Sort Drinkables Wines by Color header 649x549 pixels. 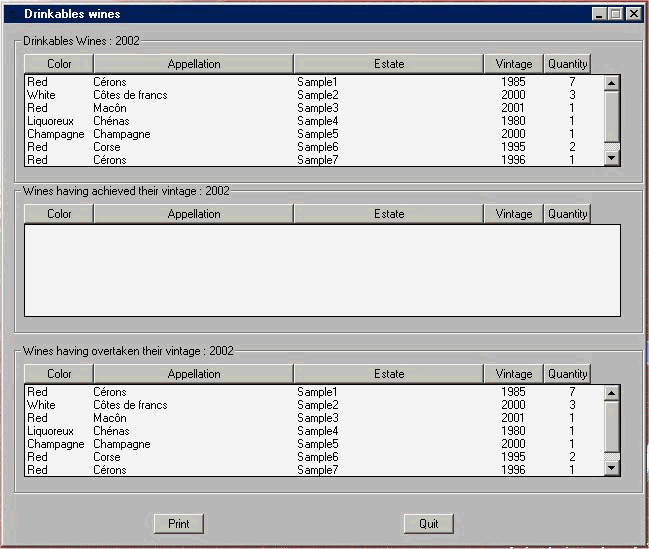tap(59, 64)
